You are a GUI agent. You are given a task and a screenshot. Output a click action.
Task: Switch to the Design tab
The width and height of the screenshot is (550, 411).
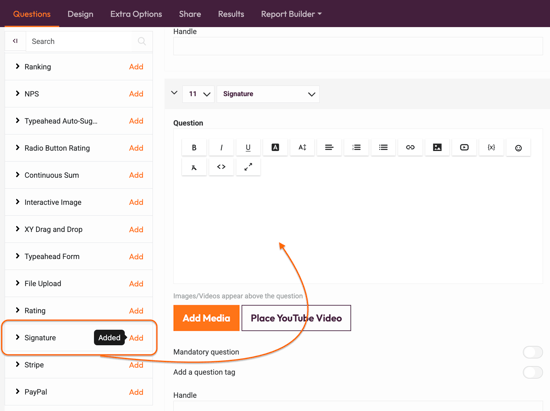tap(80, 14)
